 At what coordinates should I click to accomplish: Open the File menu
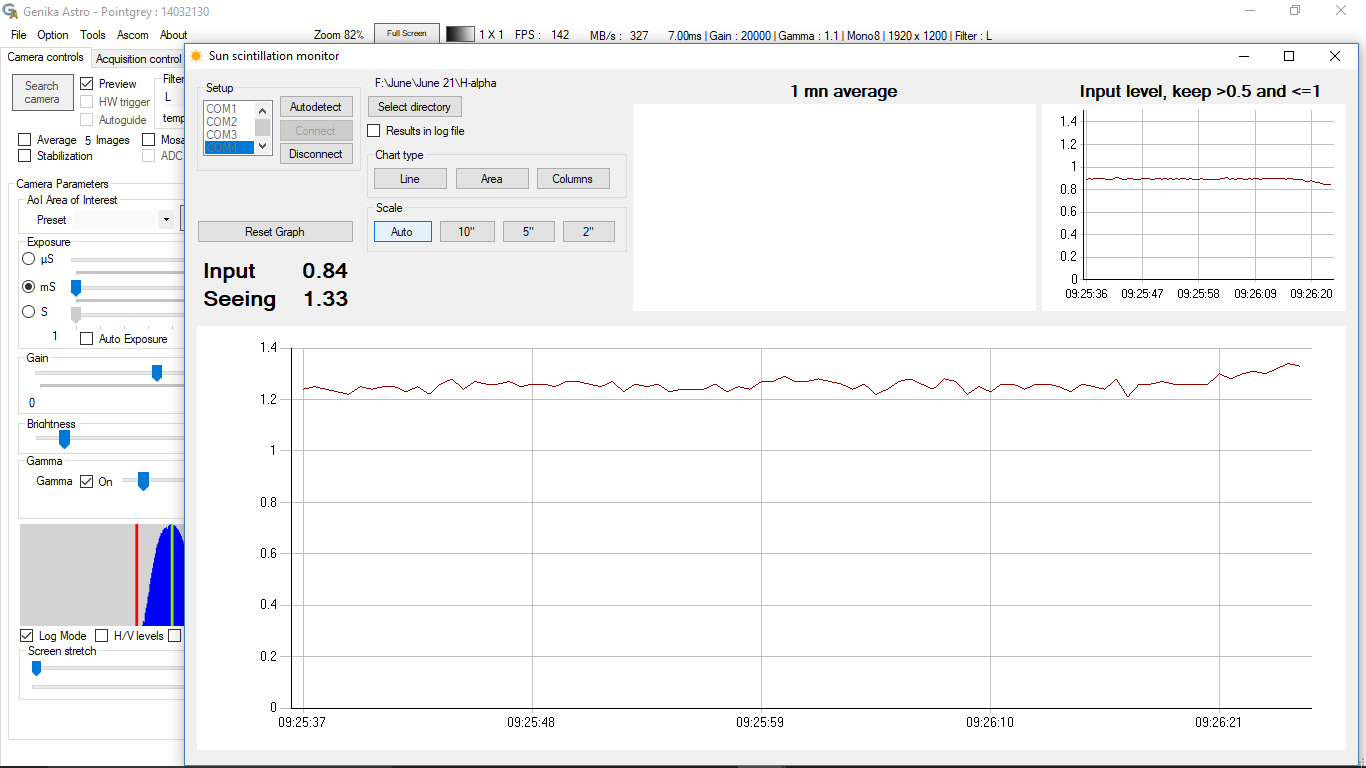[19, 35]
